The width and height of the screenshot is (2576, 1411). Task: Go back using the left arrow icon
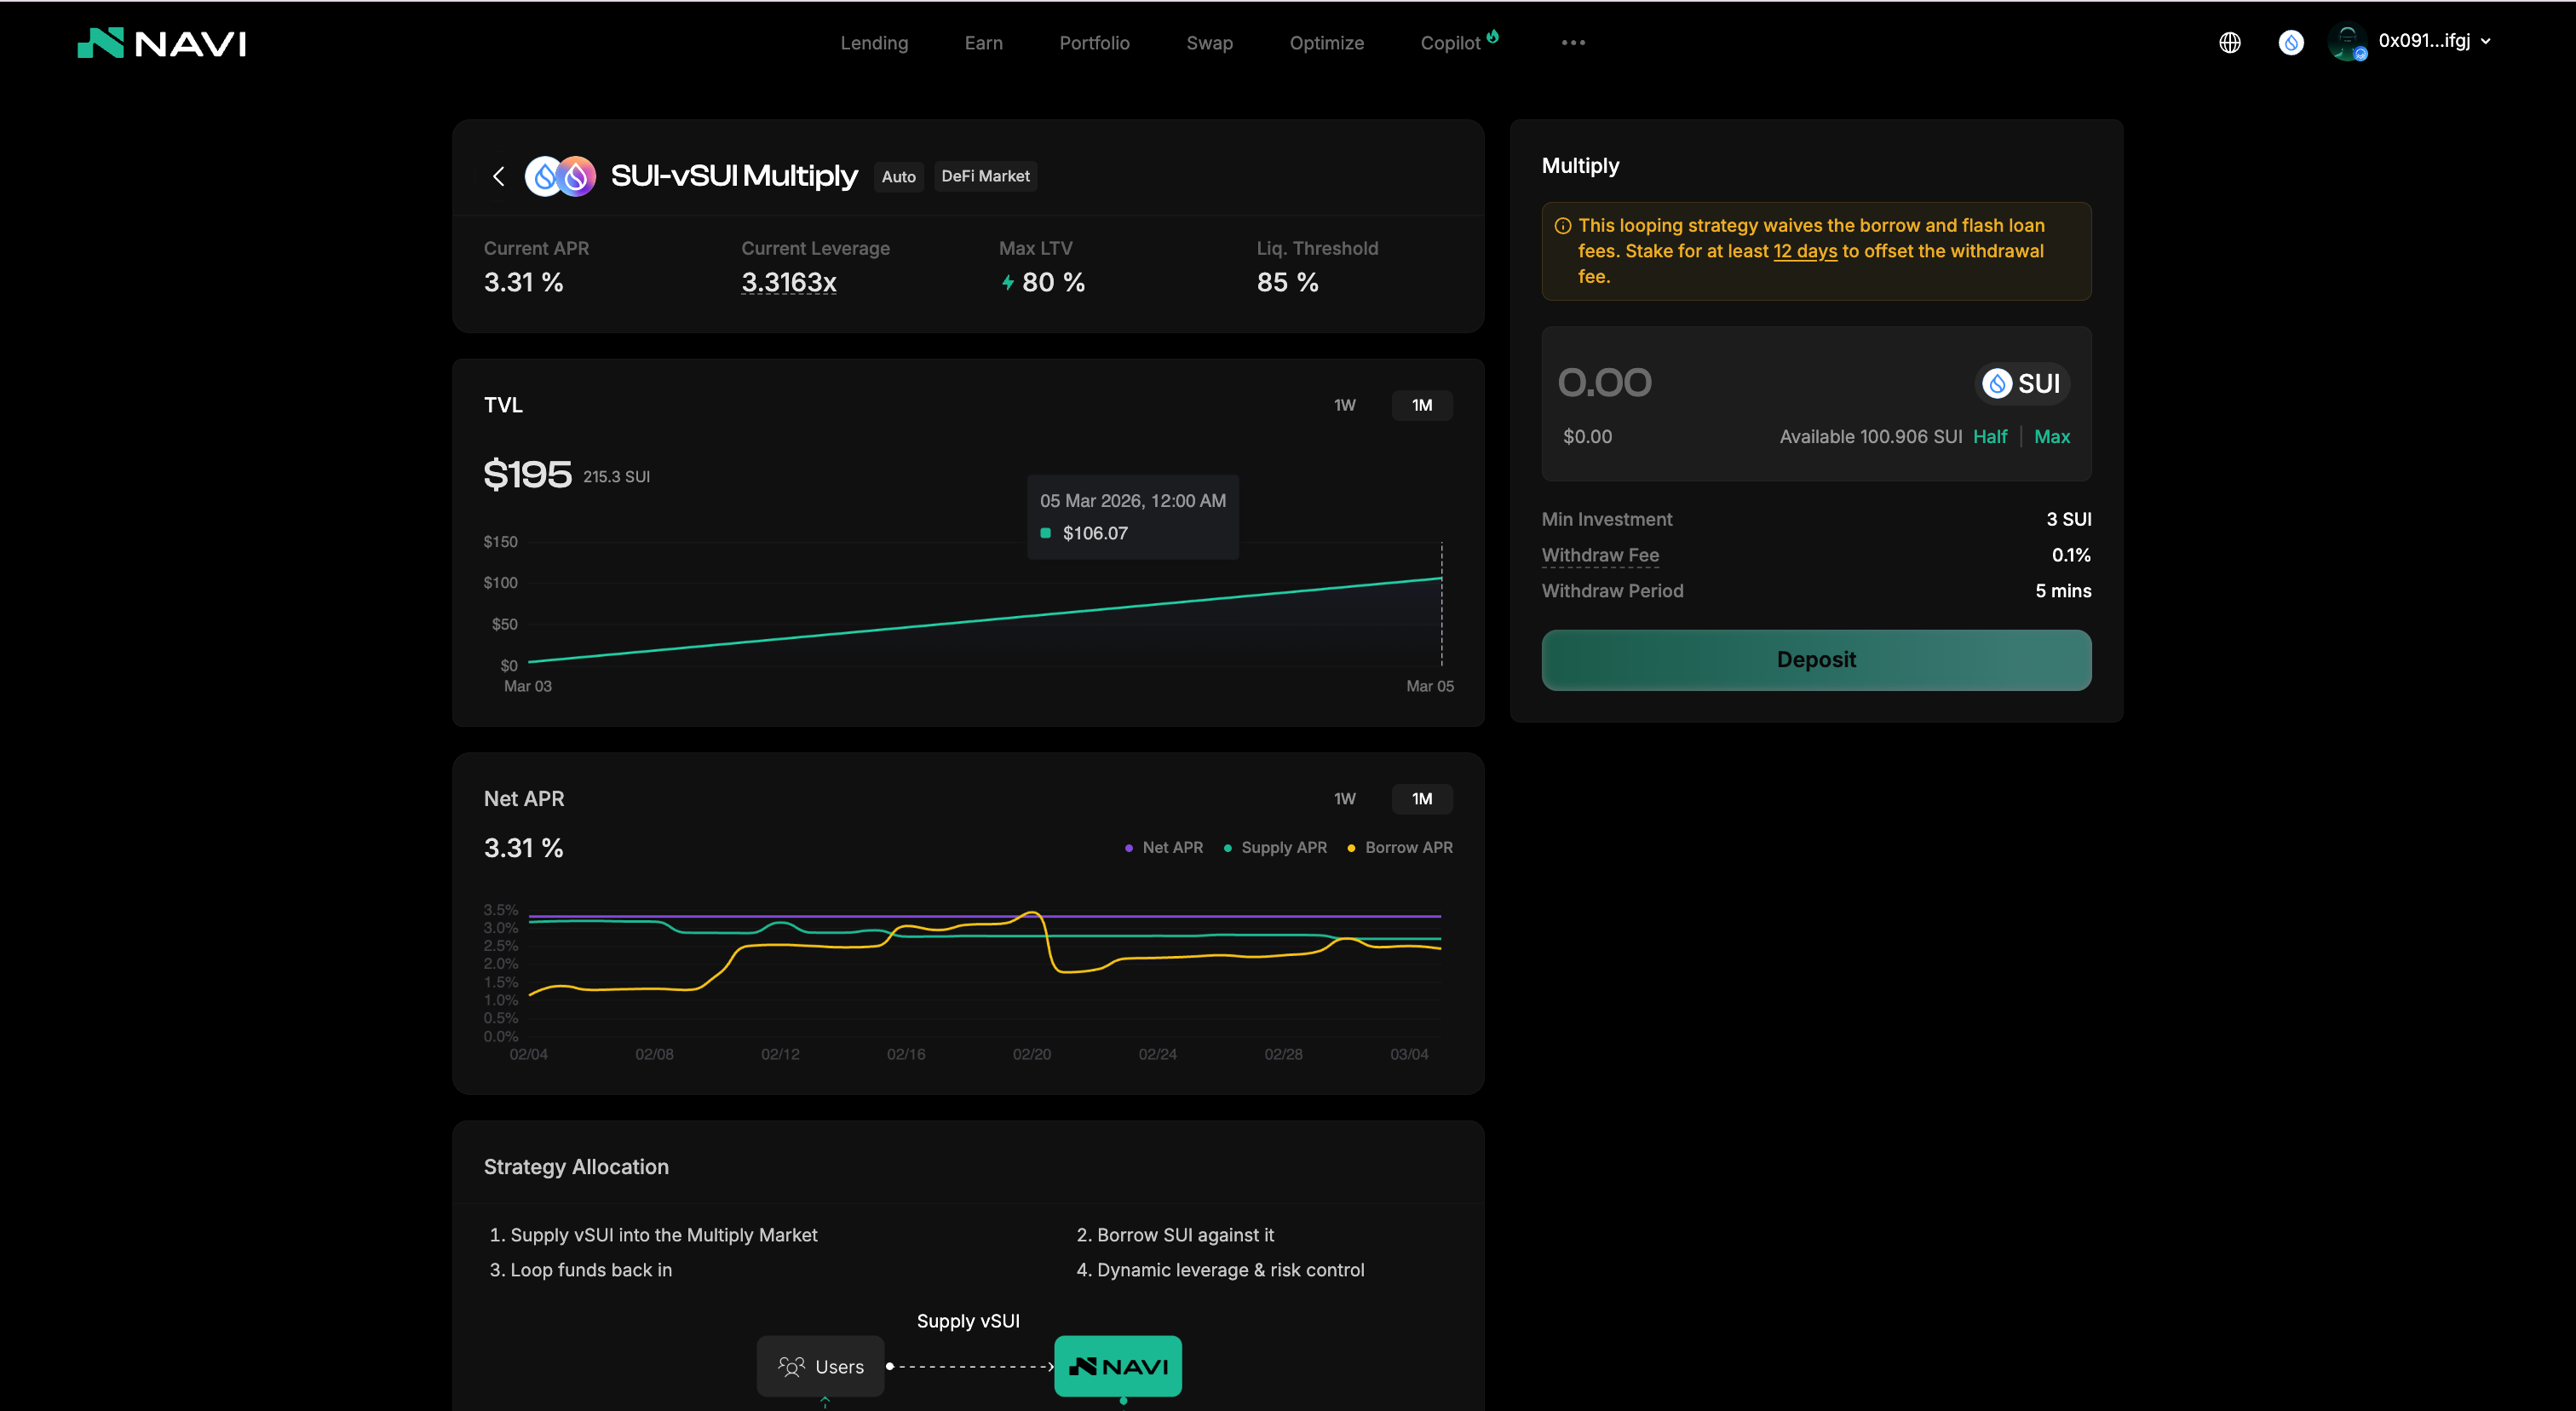pos(499,176)
